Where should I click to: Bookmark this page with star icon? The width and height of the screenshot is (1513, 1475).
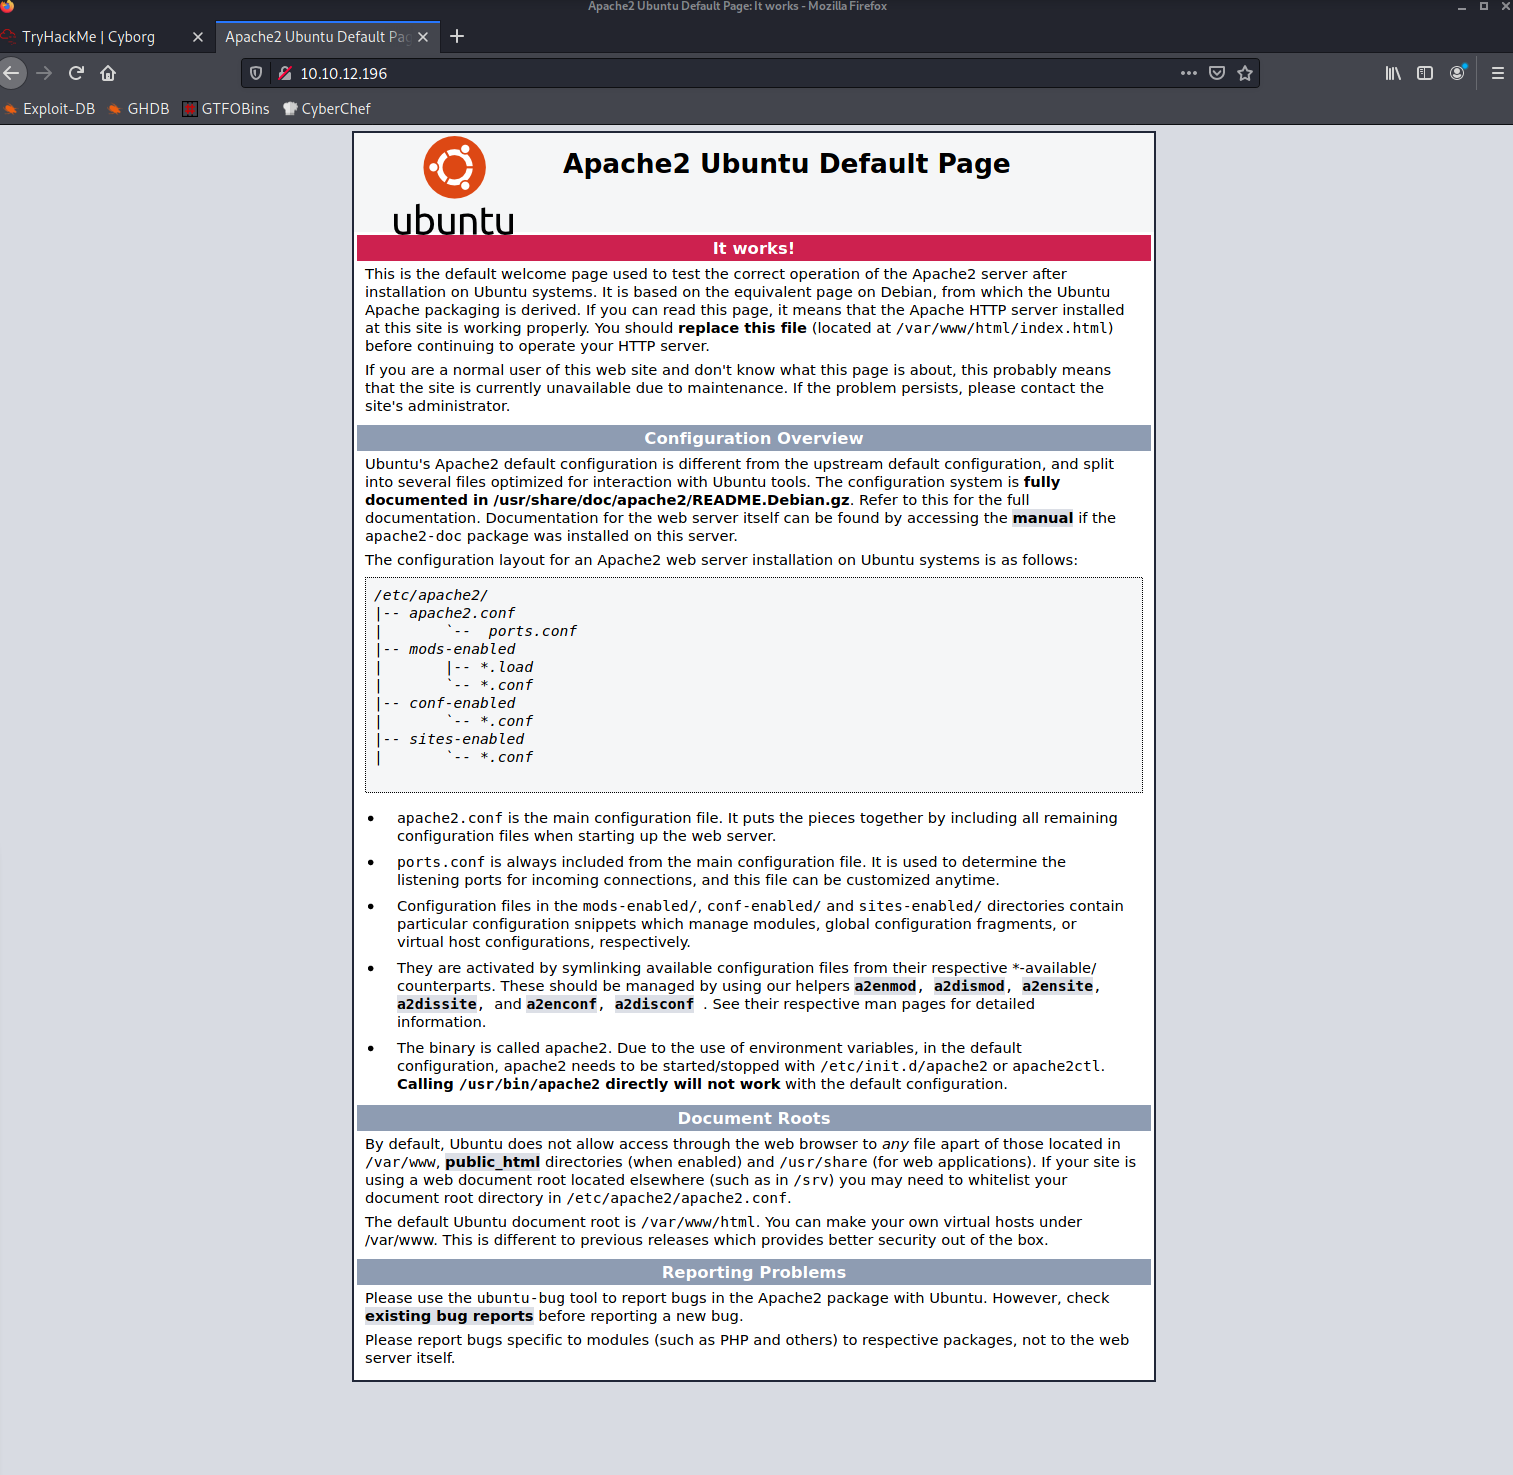pyautogui.click(x=1245, y=73)
